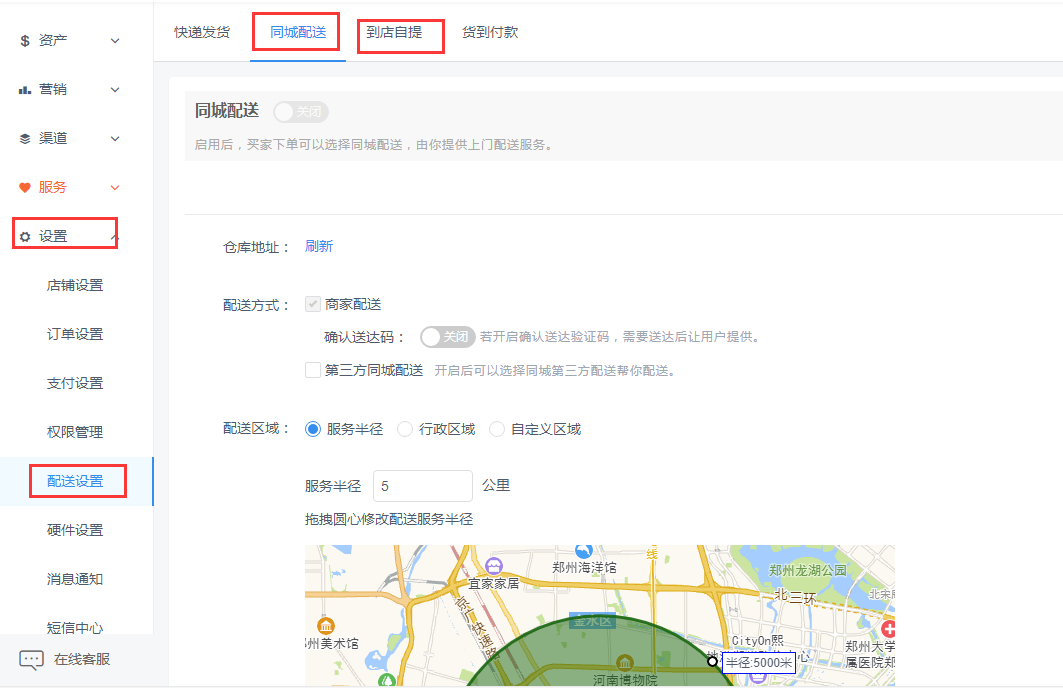1063x688 pixels.
Task: Click the 服务半径 kilometers input field
Action: coord(422,486)
